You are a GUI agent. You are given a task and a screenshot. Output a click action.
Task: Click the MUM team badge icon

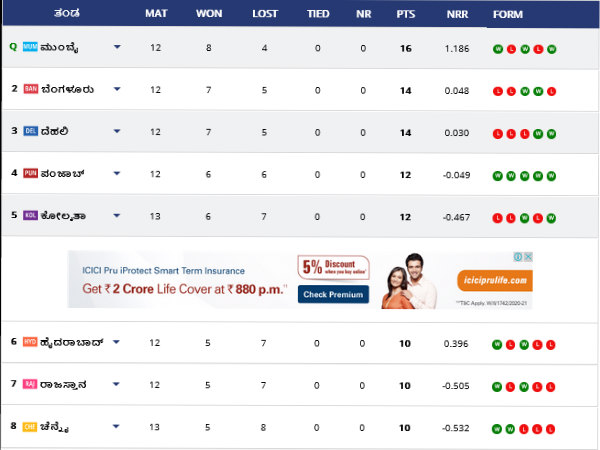30,47
